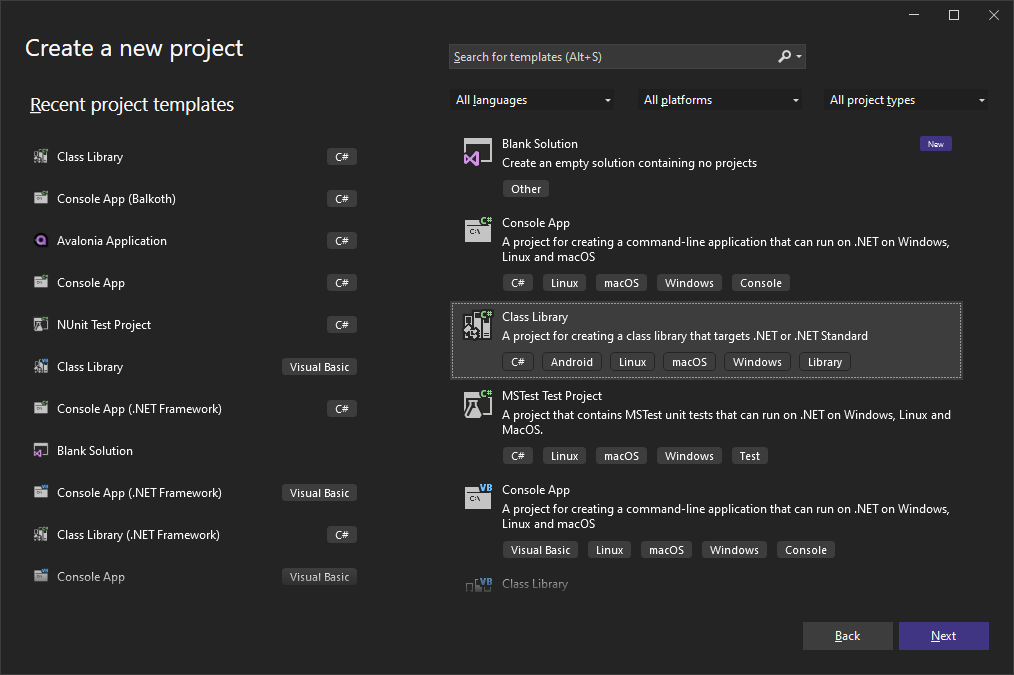Click the MSTest Test Project flask icon
Viewport: 1014px width, 675px height.
(x=478, y=403)
